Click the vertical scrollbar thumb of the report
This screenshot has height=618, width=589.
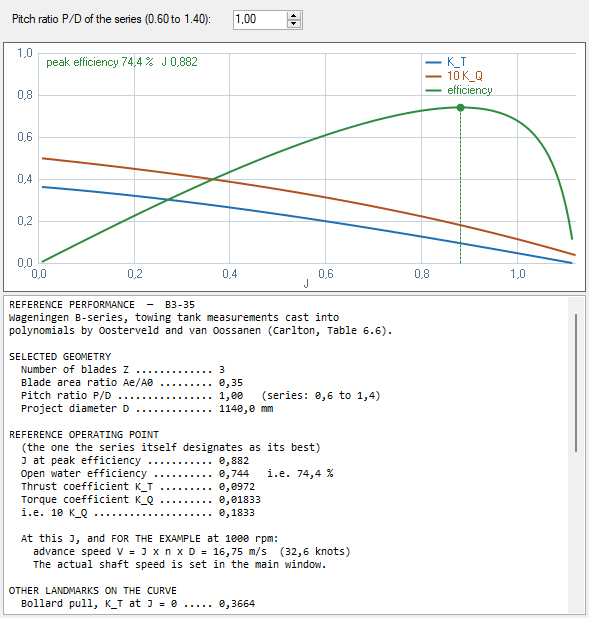click(576, 383)
